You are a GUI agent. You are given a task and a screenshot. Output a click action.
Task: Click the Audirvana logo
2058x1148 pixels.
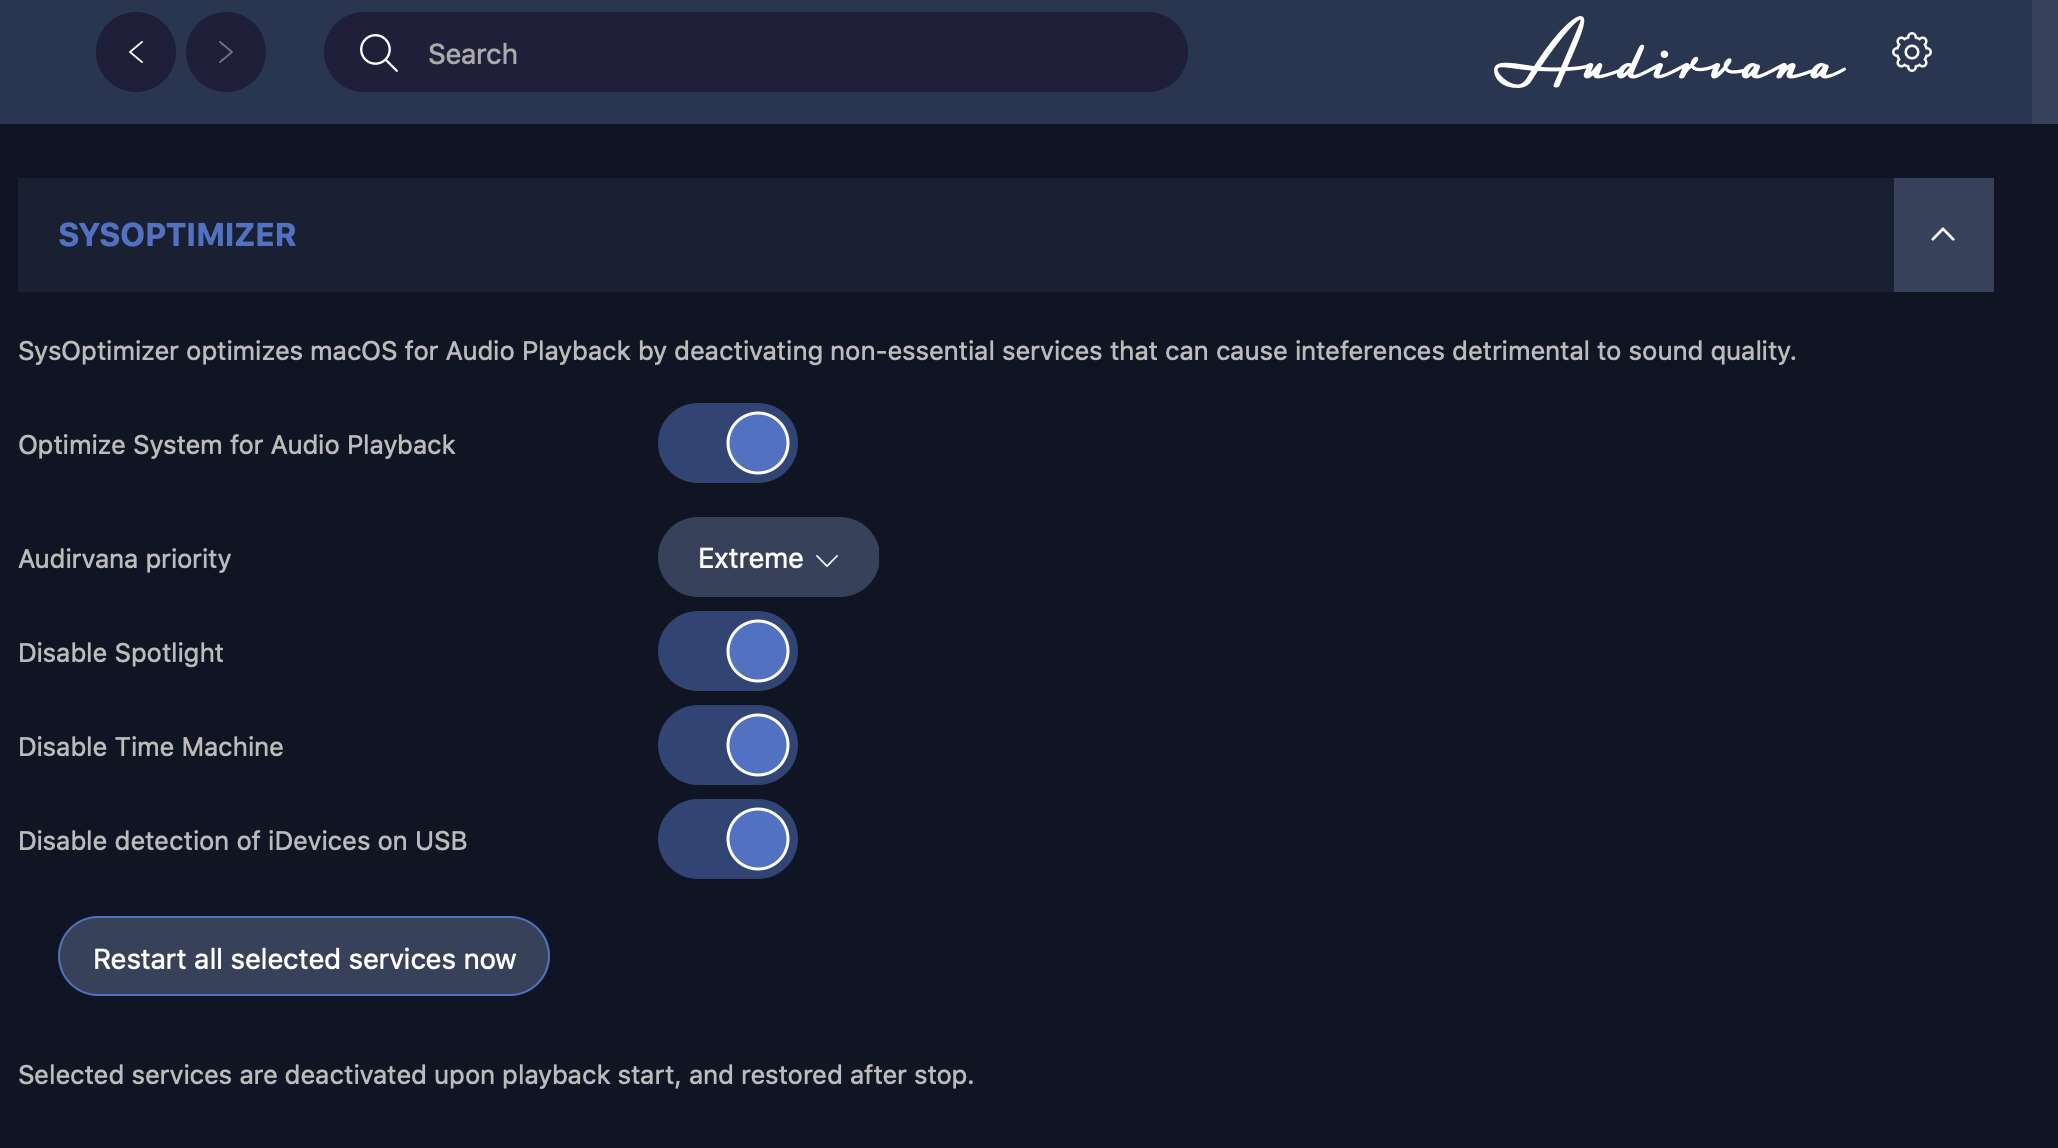pos(1669,55)
